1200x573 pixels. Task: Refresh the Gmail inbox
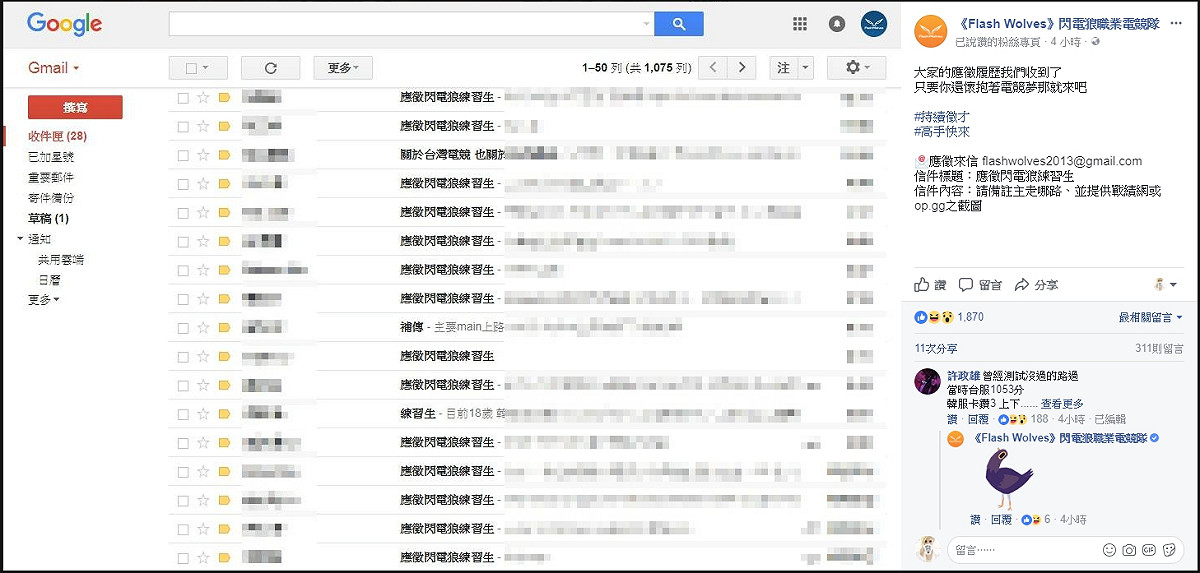(270, 68)
